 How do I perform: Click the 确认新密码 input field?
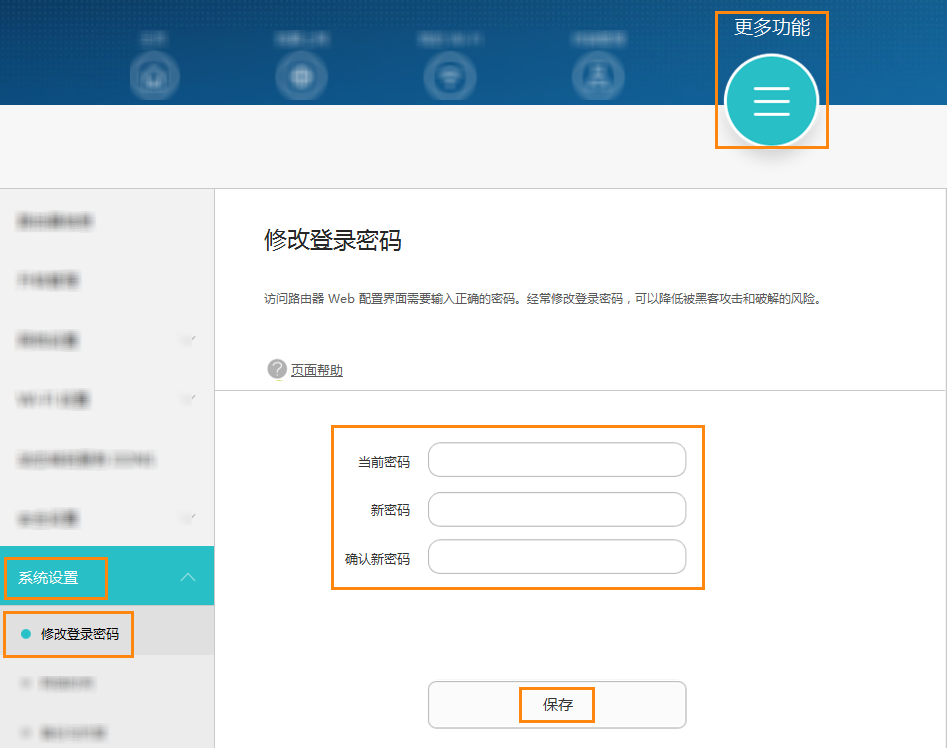tap(556, 556)
